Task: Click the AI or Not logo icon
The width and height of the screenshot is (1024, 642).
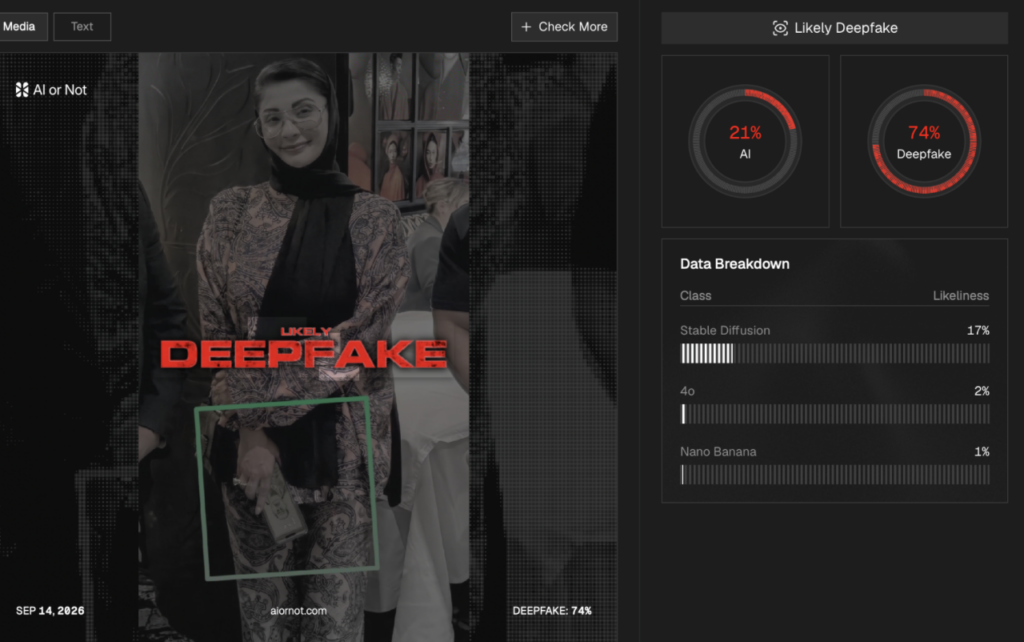Action: coord(22,89)
